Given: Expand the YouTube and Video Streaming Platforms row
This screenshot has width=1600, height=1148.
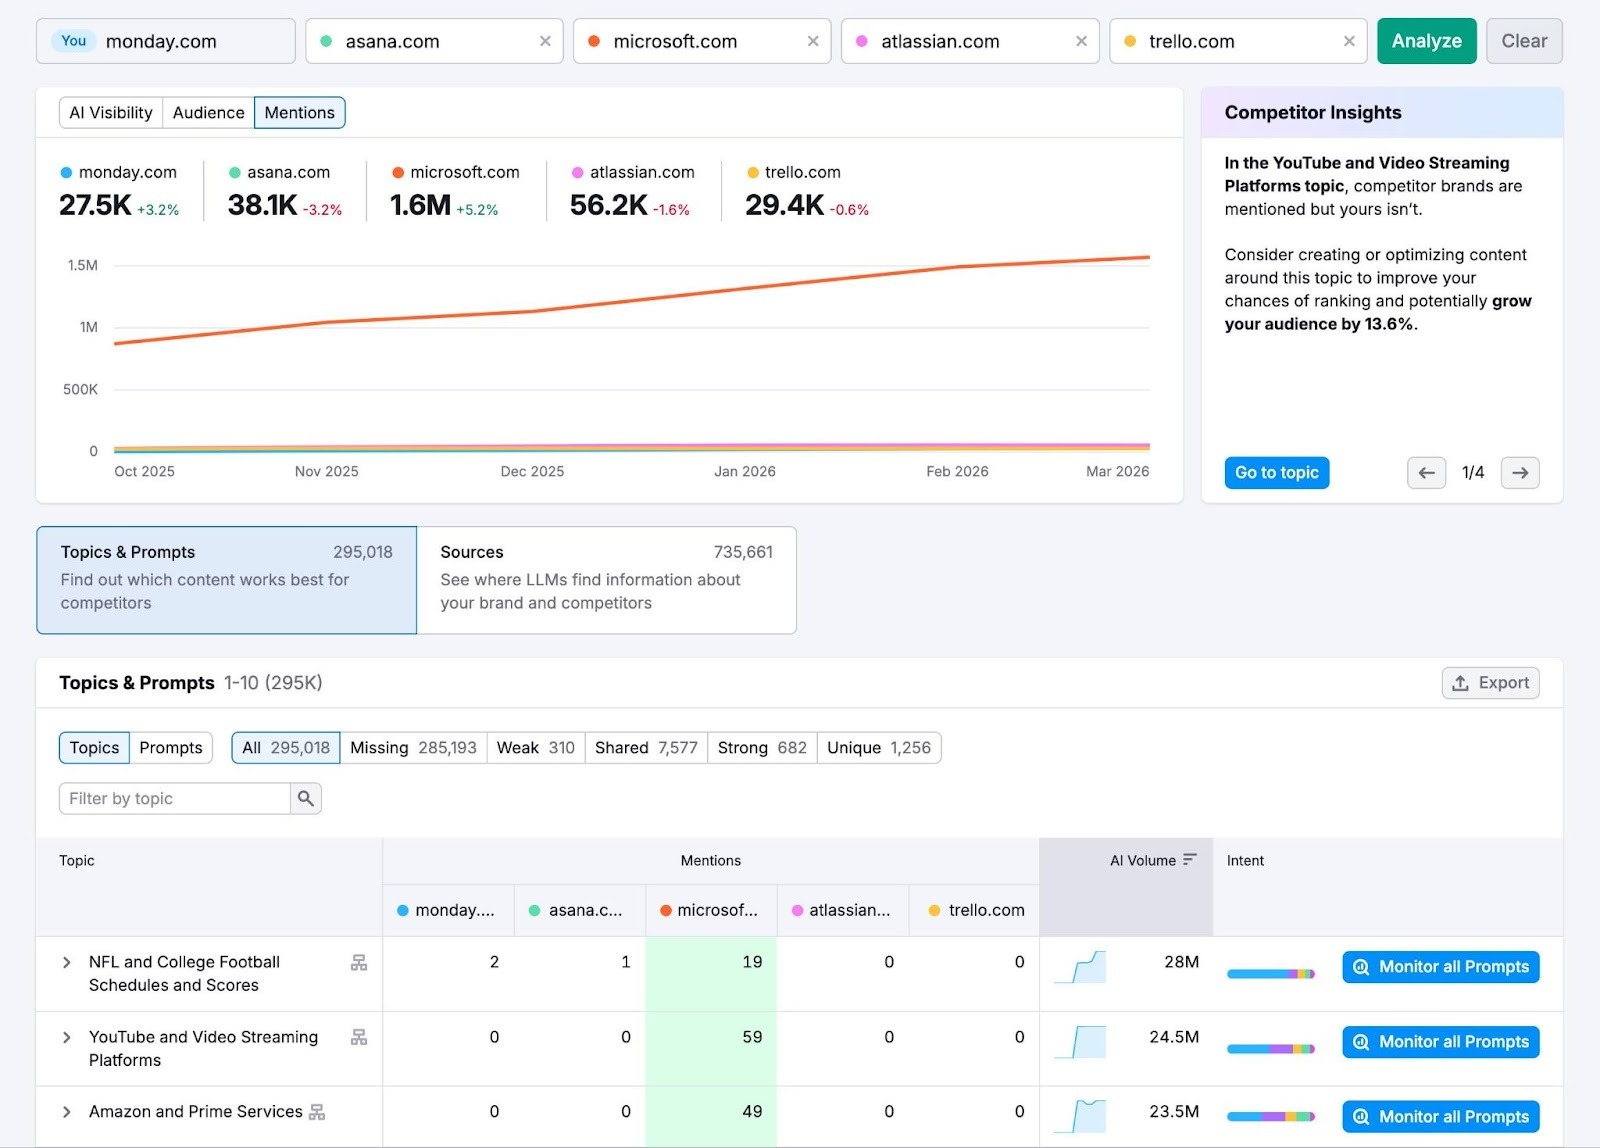Looking at the screenshot, I should (x=66, y=1037).
